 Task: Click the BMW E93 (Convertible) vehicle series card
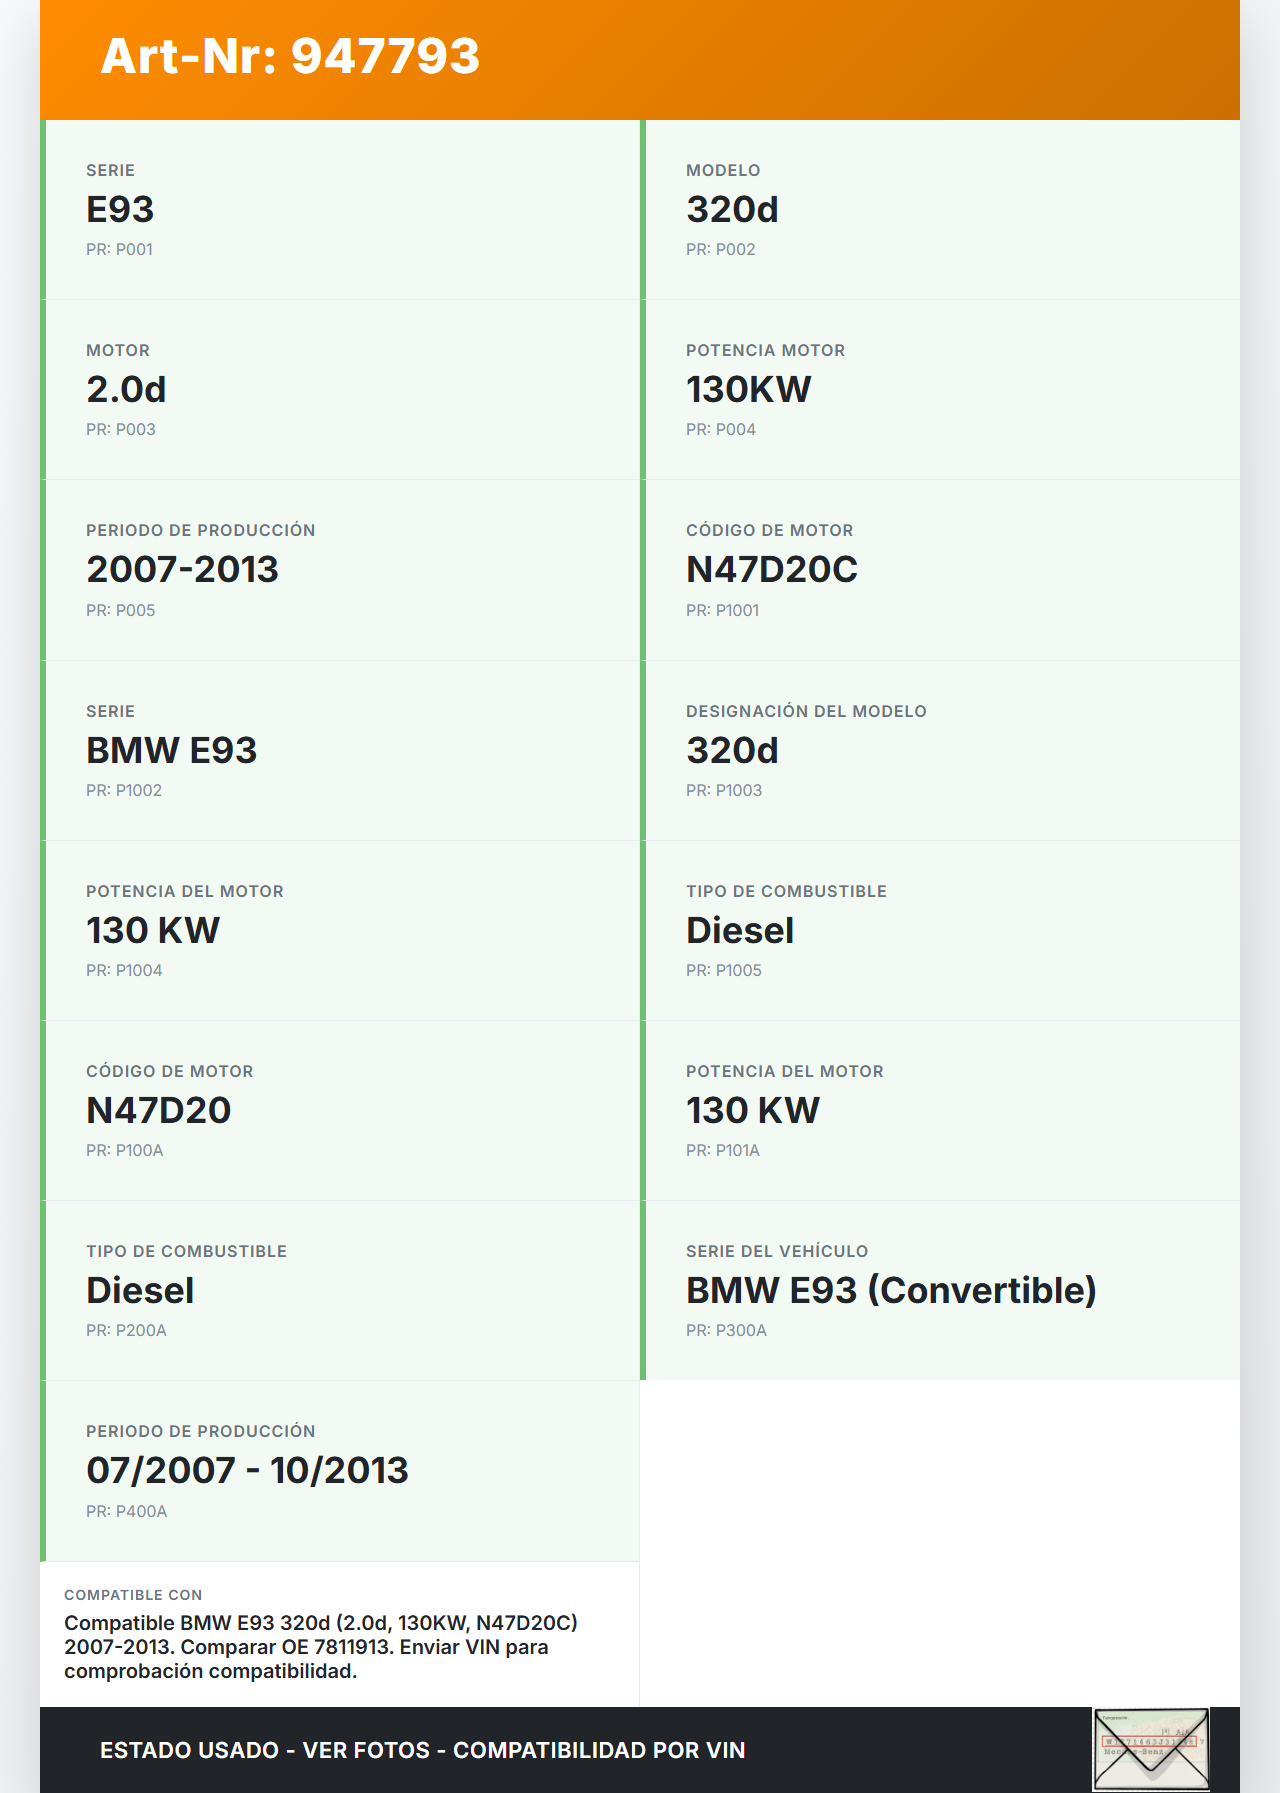pos(940,1290)
